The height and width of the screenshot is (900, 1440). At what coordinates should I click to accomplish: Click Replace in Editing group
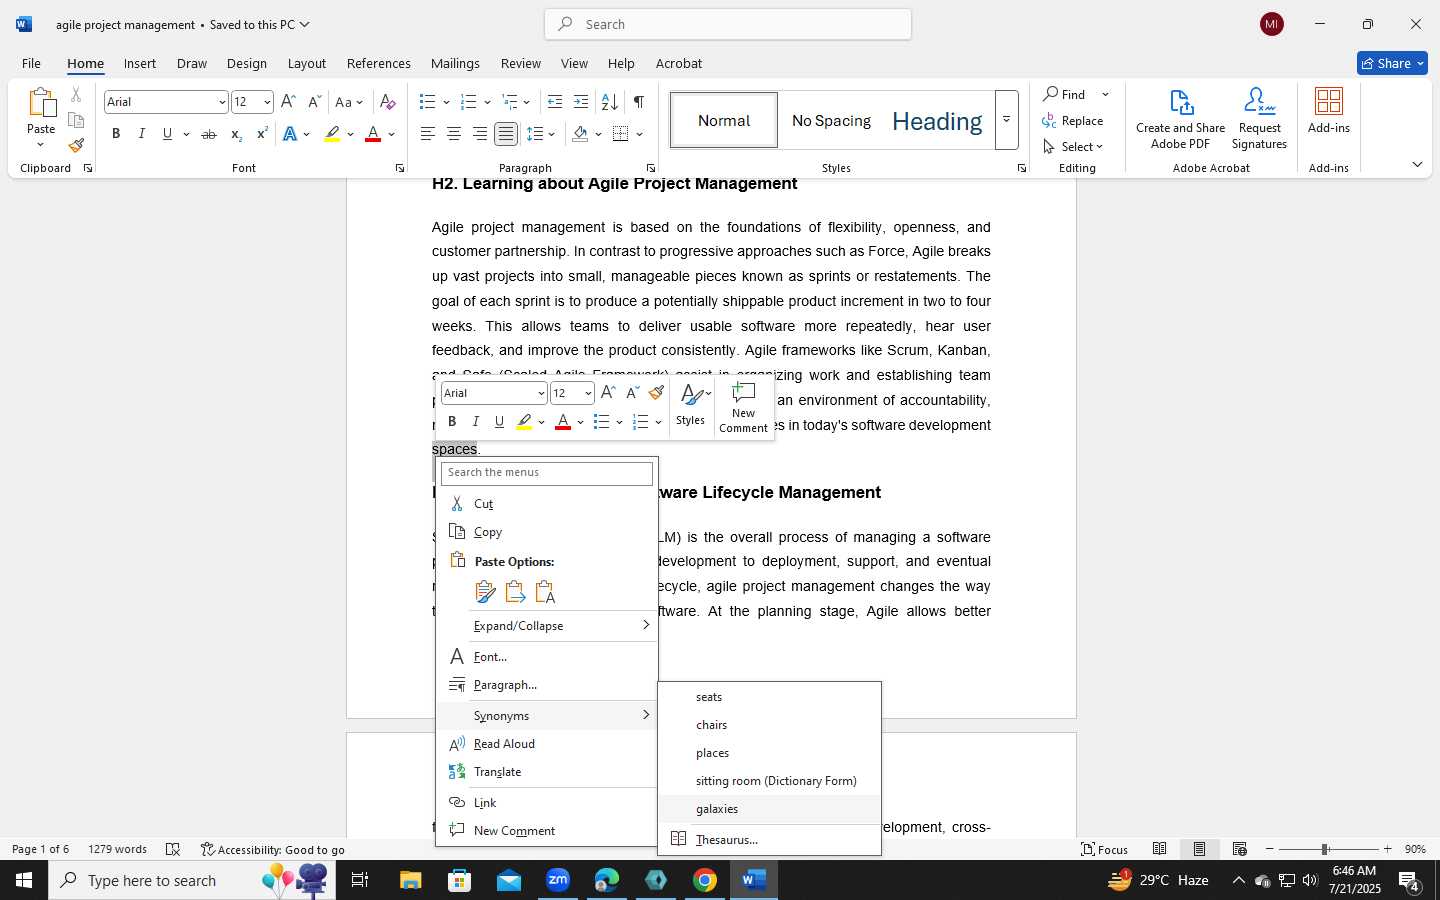(x=1072, y=120)
